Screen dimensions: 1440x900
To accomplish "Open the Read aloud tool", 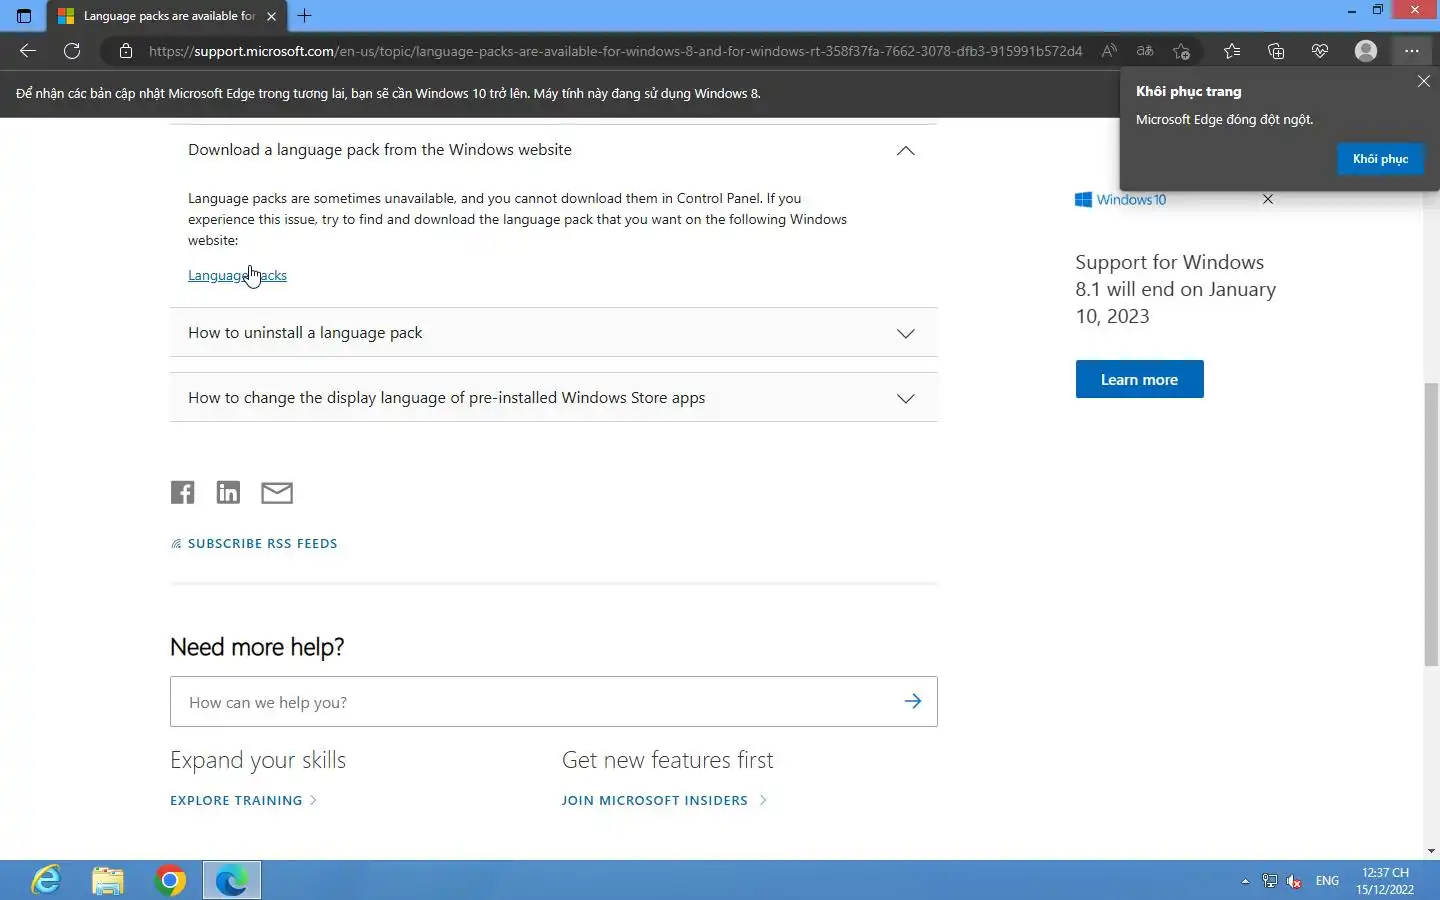I will pos(1109,51).
